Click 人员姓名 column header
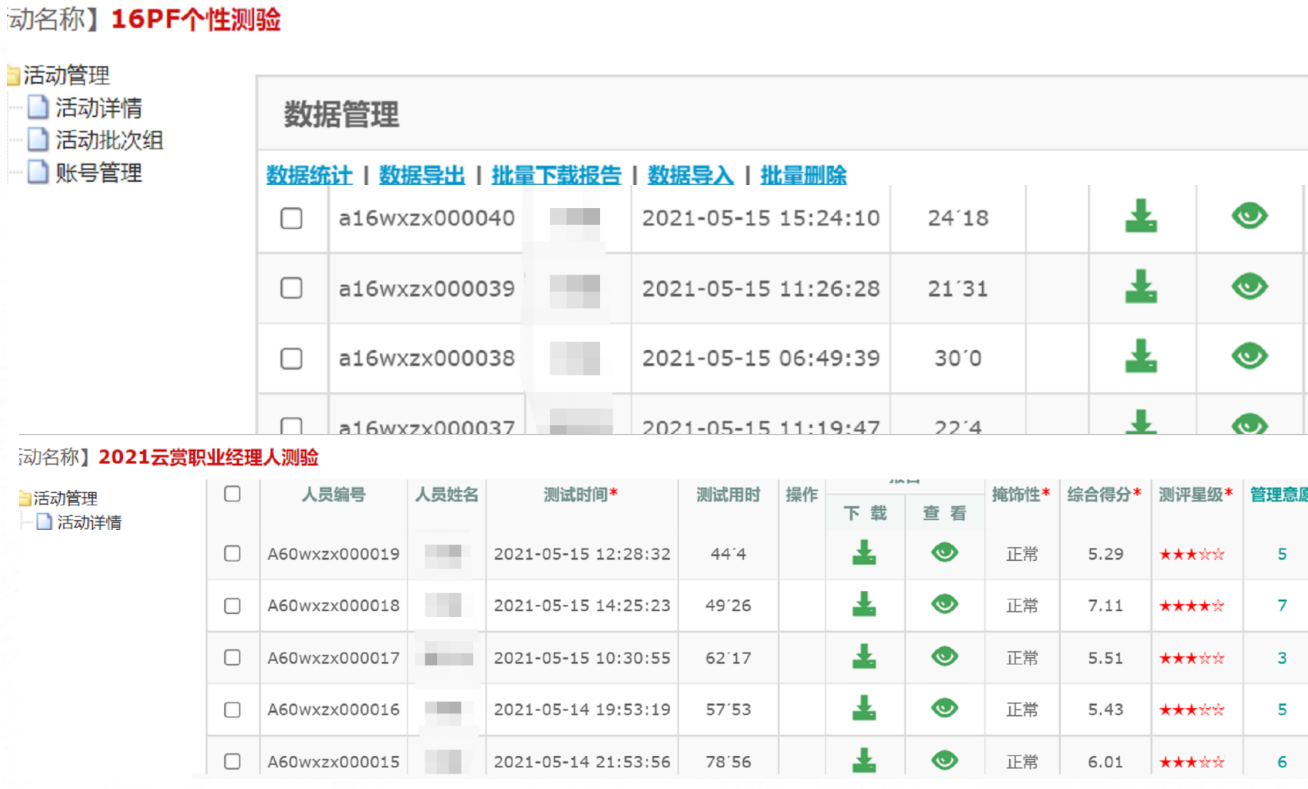 (x=447, y=494)
